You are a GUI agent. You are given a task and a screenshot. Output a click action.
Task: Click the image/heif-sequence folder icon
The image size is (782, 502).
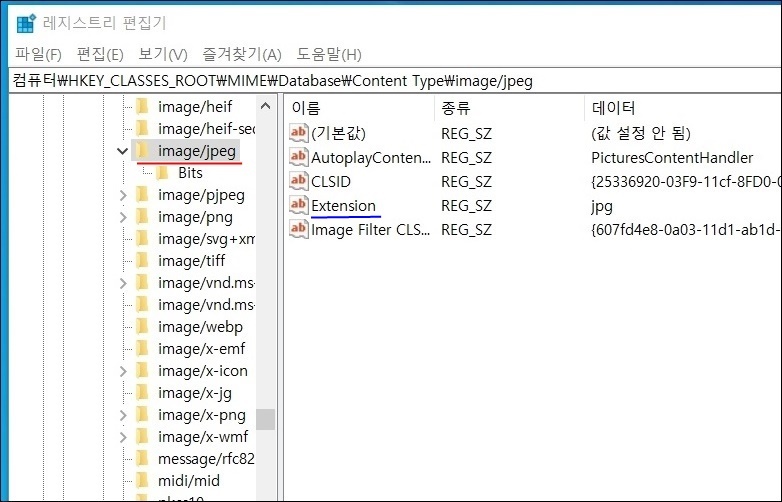(x=143, y=129)
